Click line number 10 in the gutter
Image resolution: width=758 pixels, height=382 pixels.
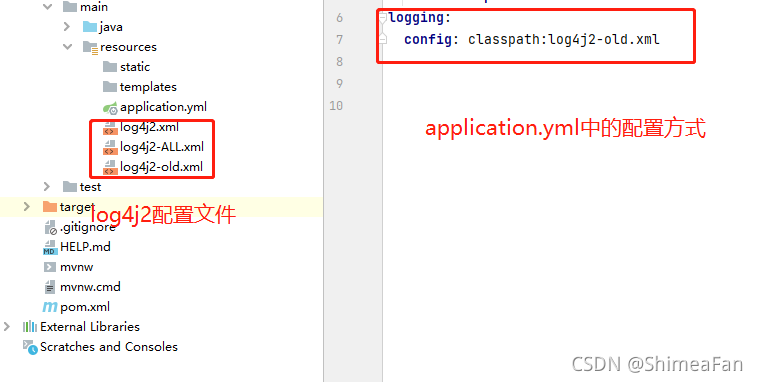pos(336,105)
